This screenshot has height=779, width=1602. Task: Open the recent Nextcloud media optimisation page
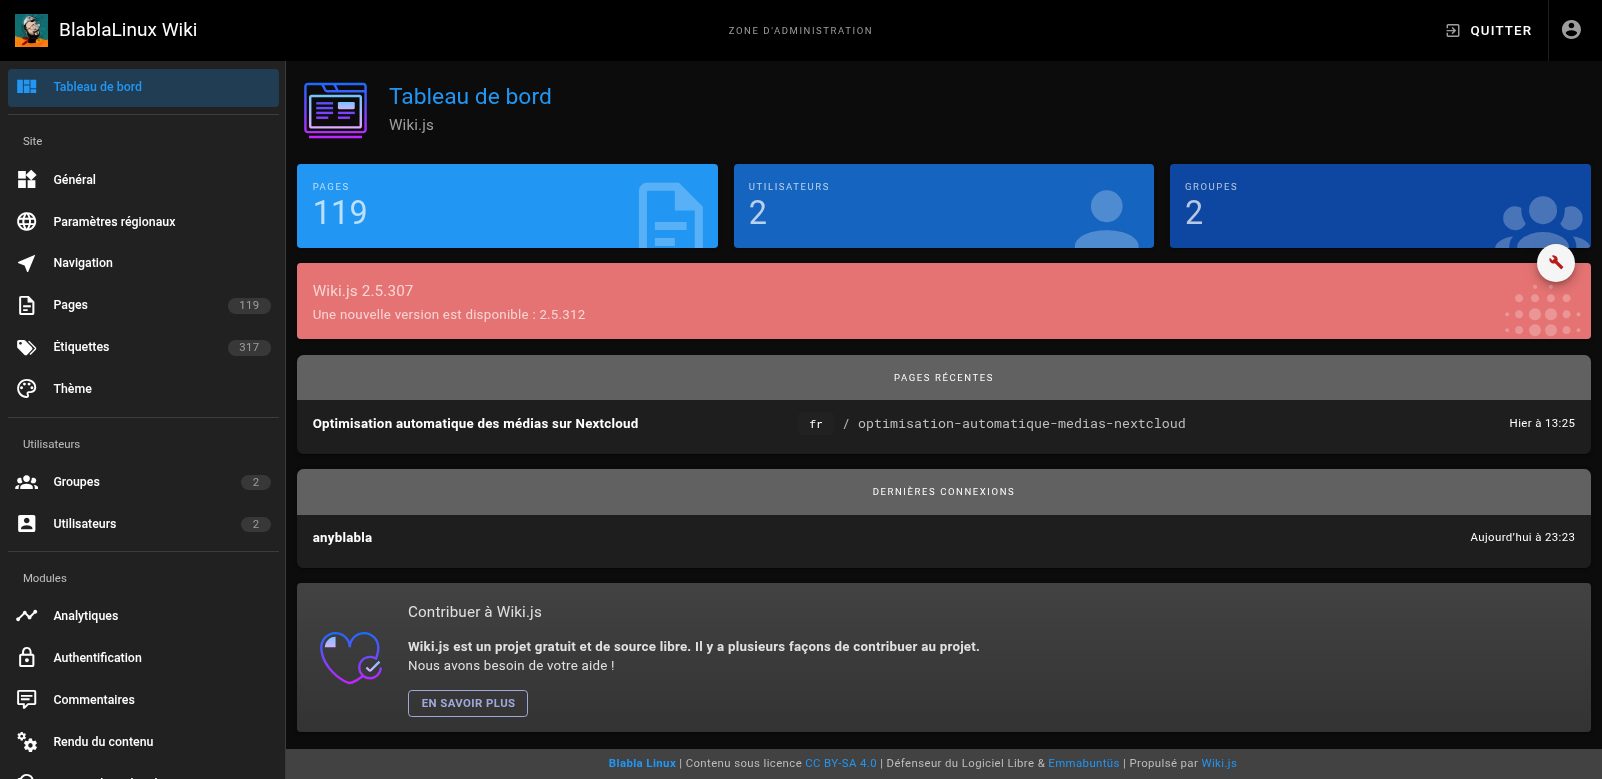(475, 424)
